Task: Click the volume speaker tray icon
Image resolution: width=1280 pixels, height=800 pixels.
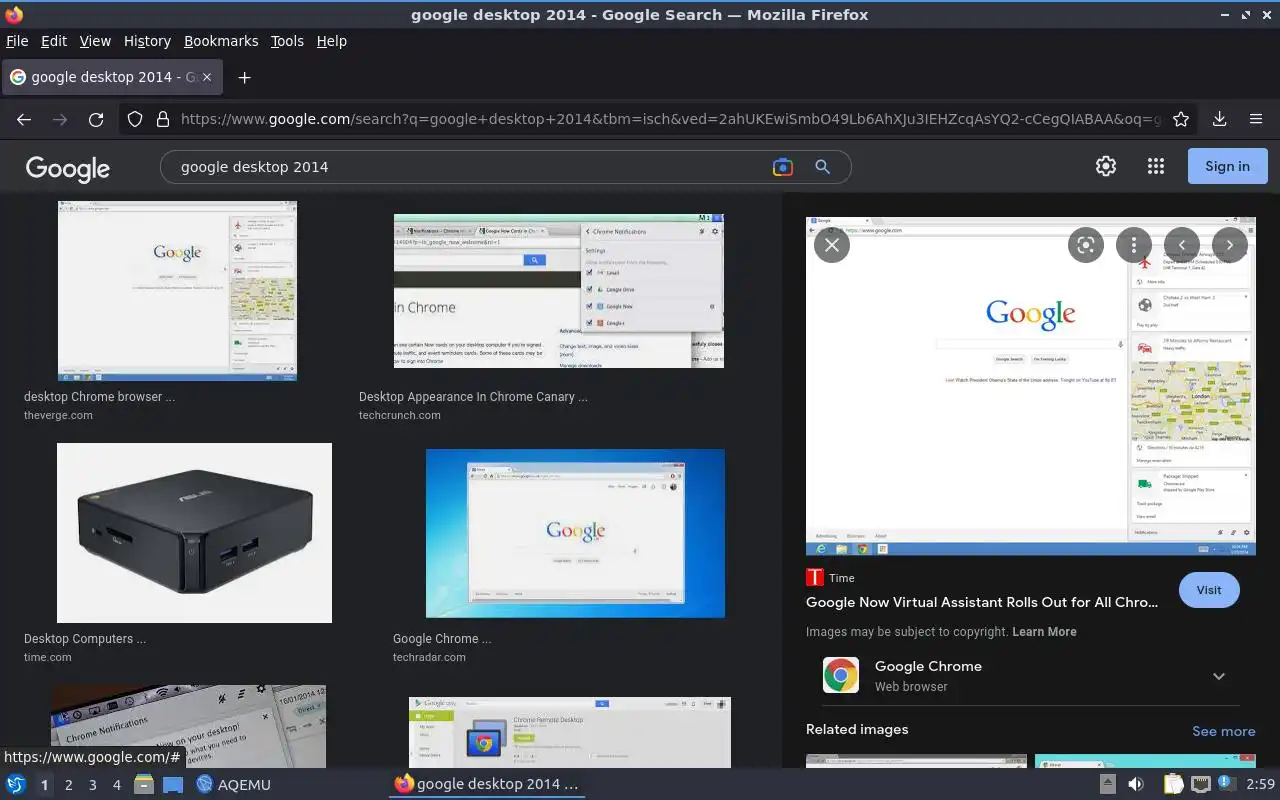Action: click(x=1136, y=784)
